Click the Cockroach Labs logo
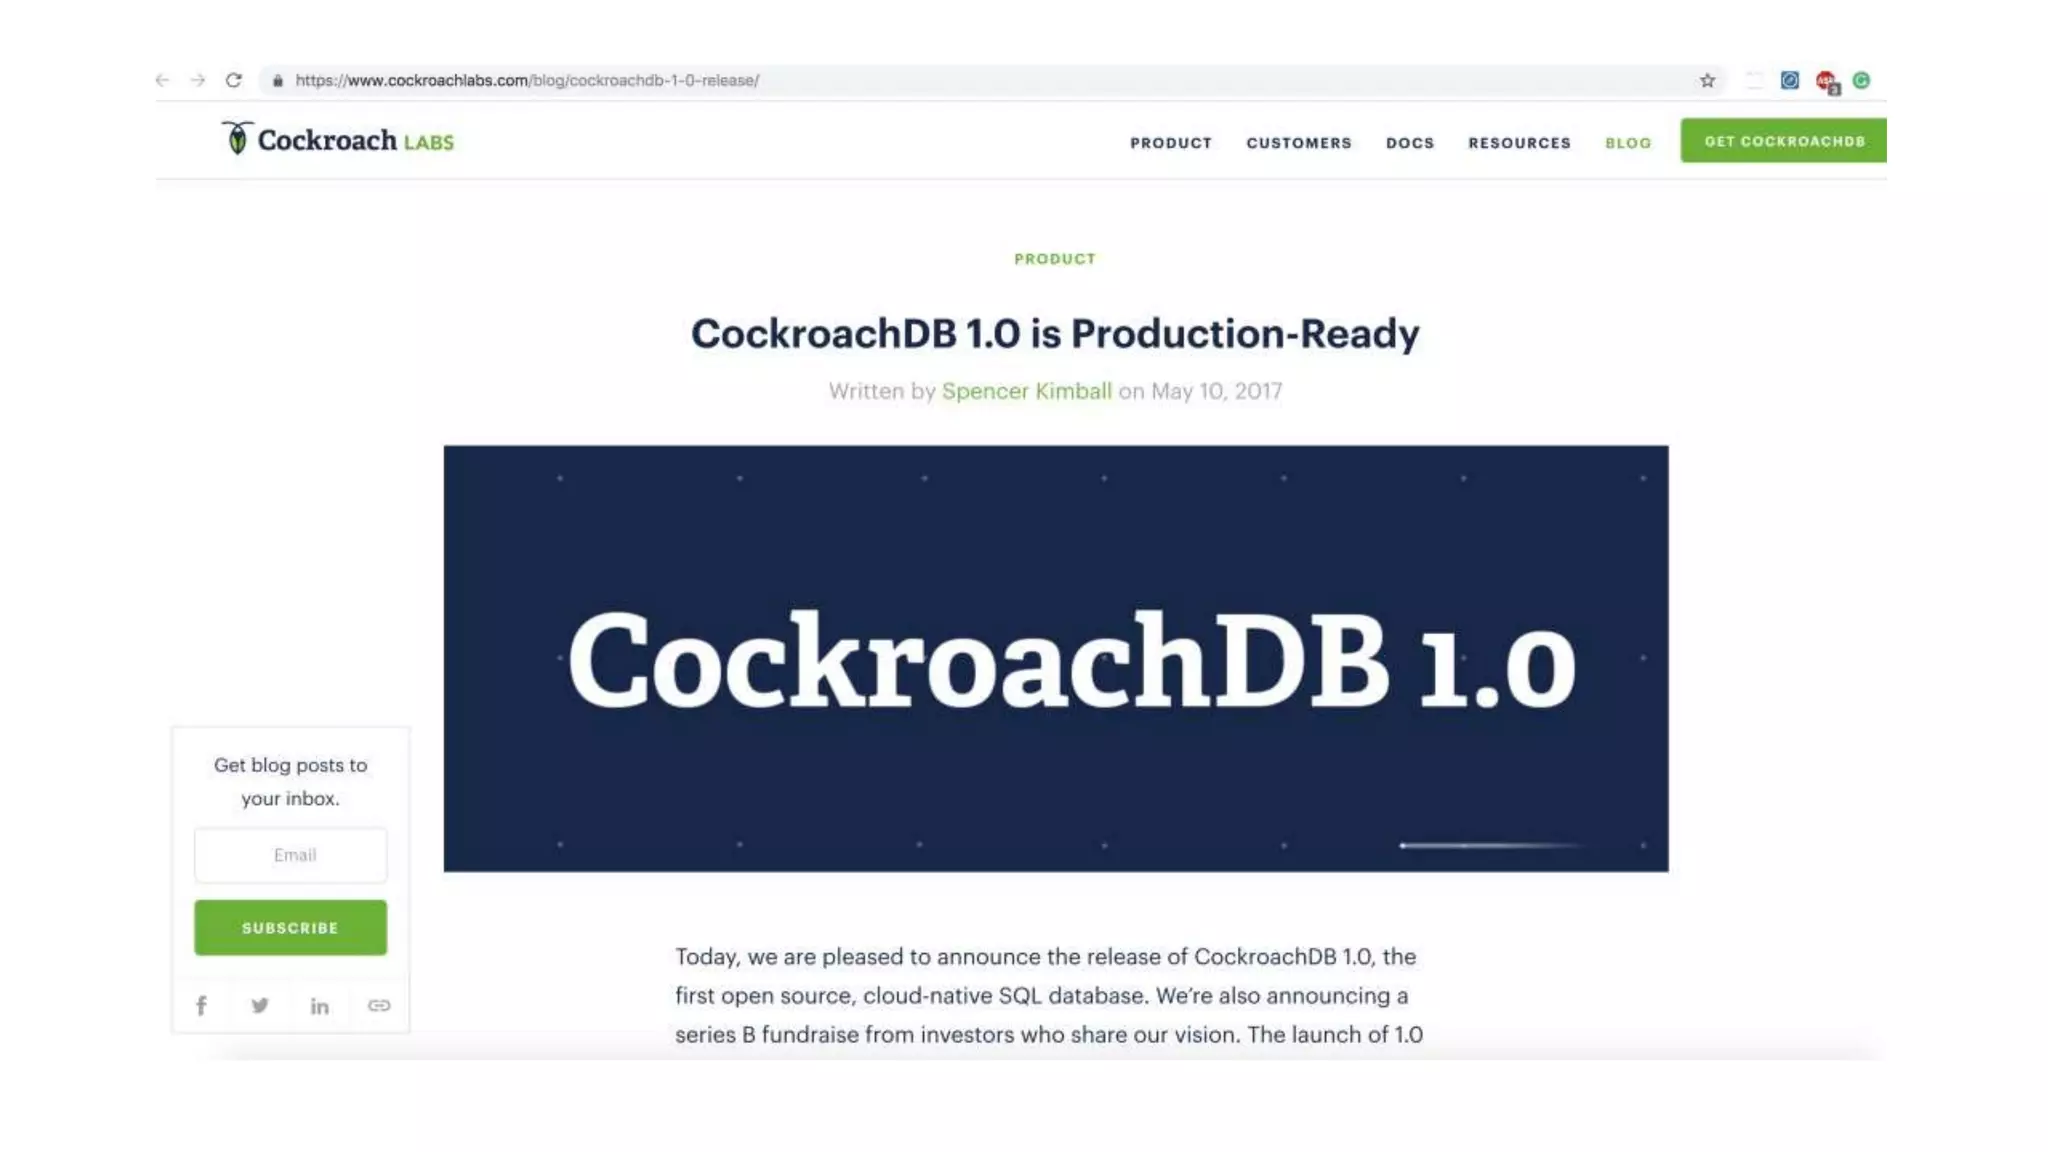 [x=338, y=140]
